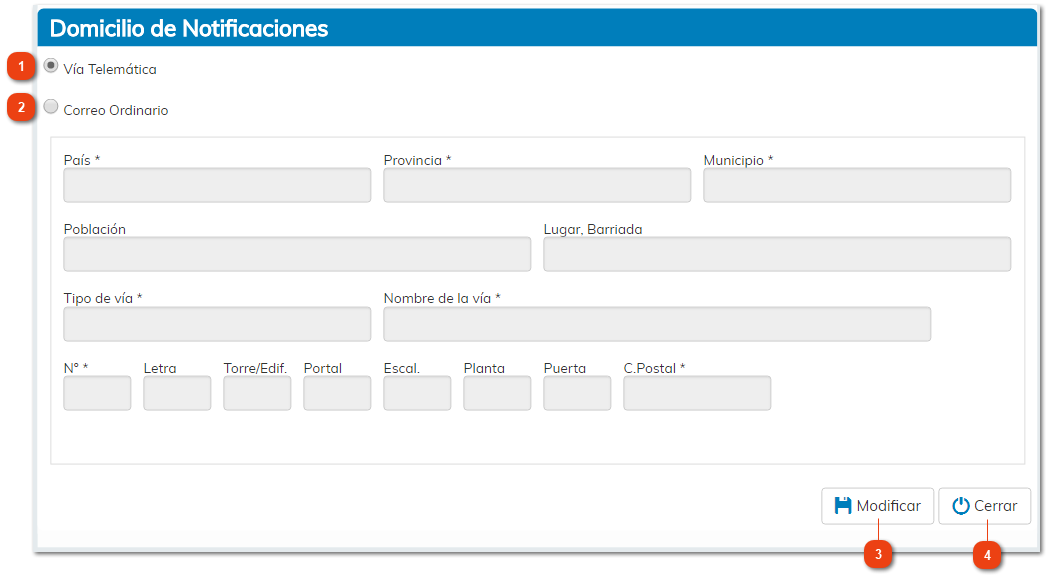Click the Letra input field
The height and width of the screenshot is (580, 1049).
[176, 393]
